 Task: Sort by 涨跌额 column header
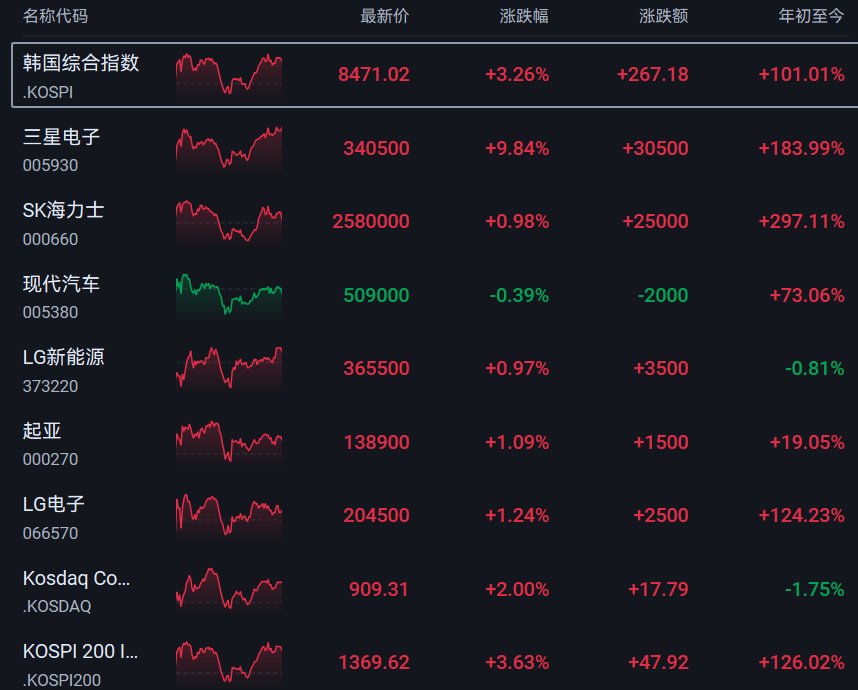tap(663, 16)
